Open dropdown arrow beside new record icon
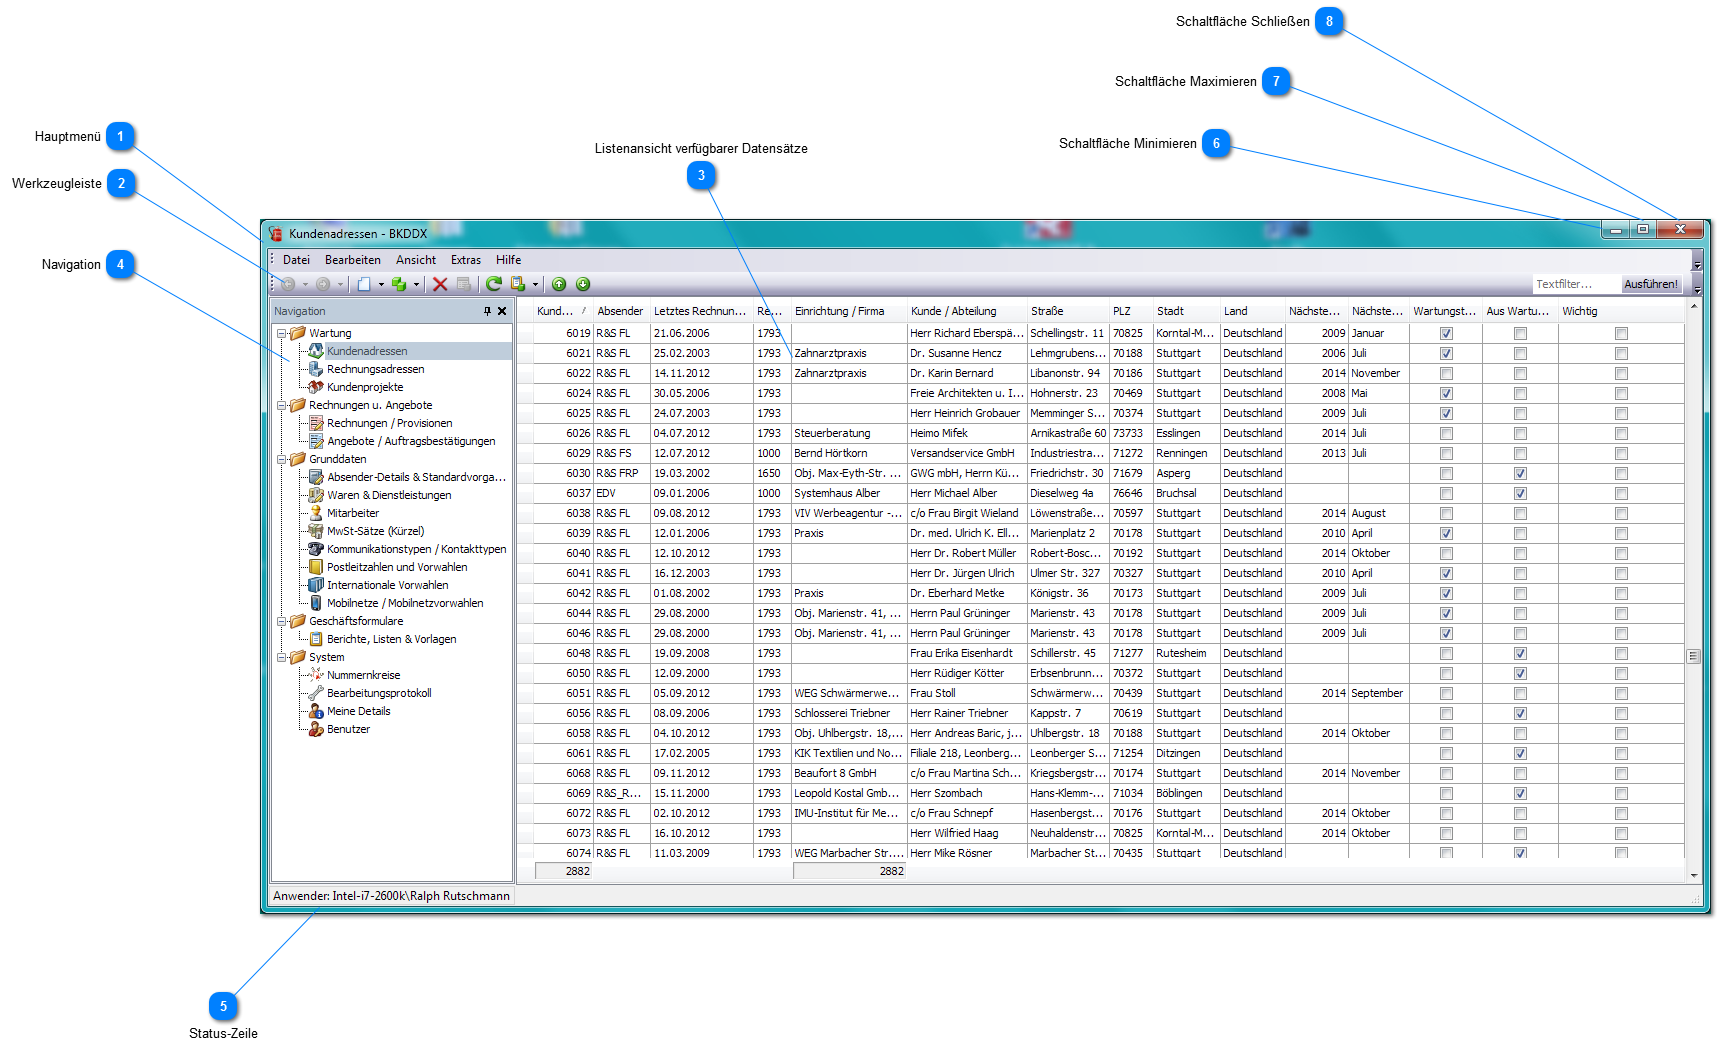This screenshot has height=1057, width=1719. coord(381,285)
